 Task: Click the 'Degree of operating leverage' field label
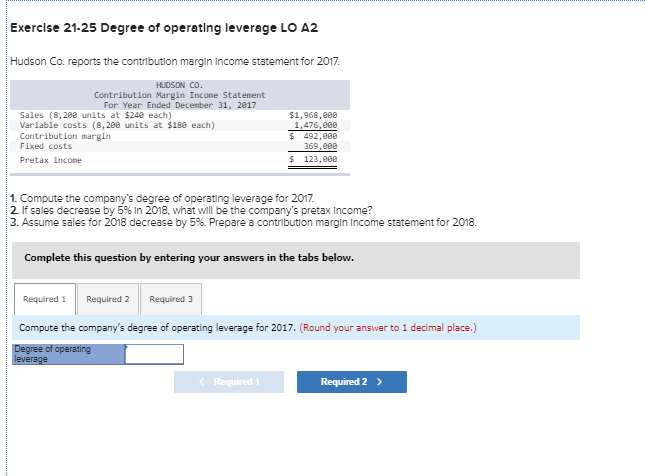pos(68,354)
